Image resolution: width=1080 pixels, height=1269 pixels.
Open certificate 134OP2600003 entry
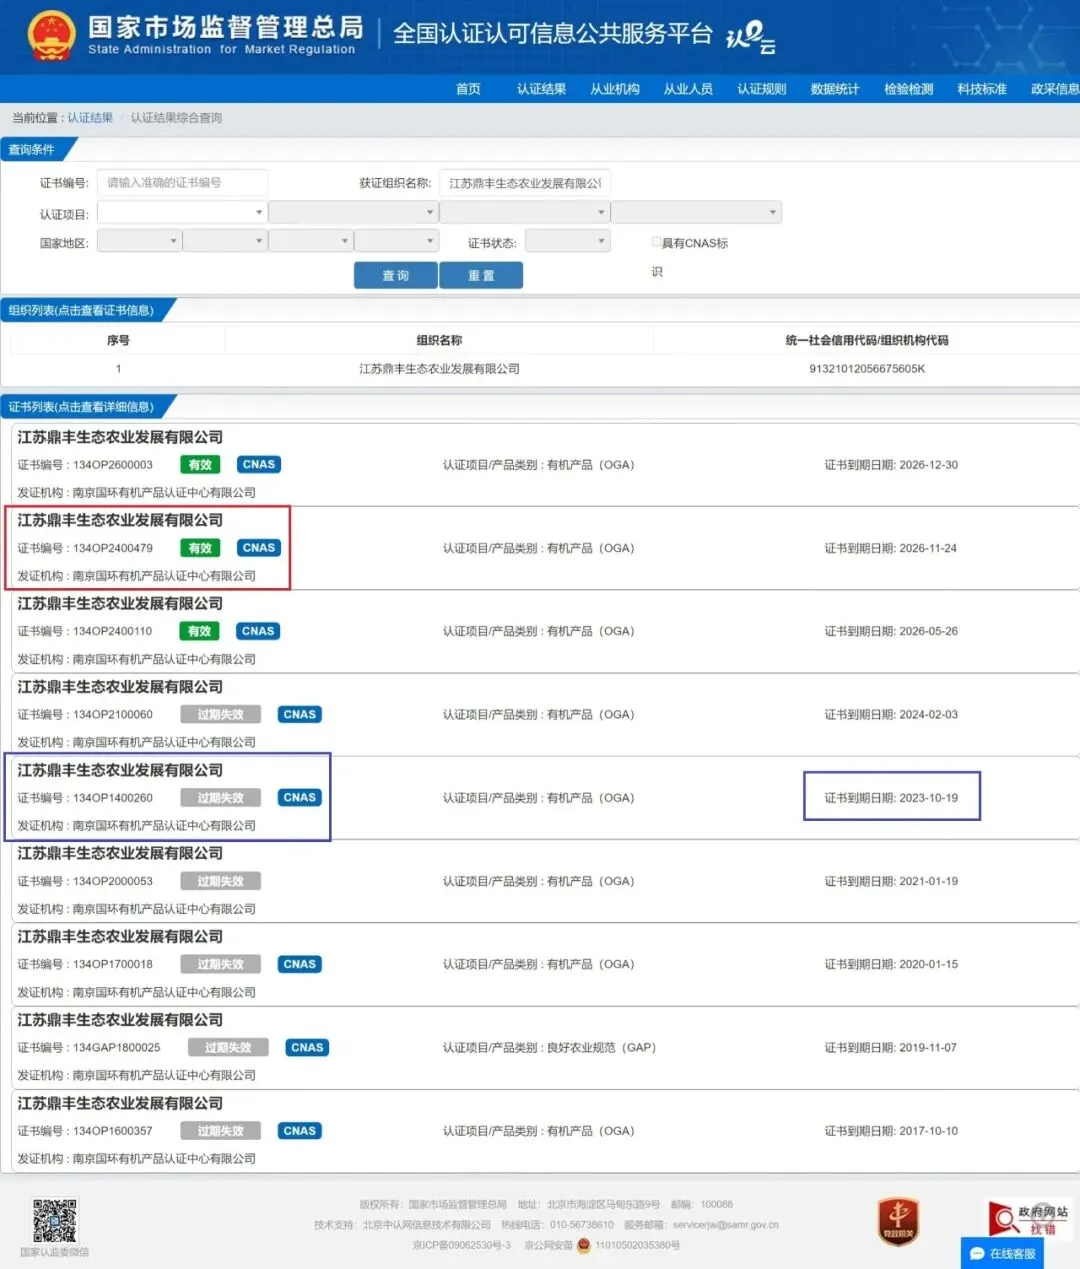pos(545,465)
